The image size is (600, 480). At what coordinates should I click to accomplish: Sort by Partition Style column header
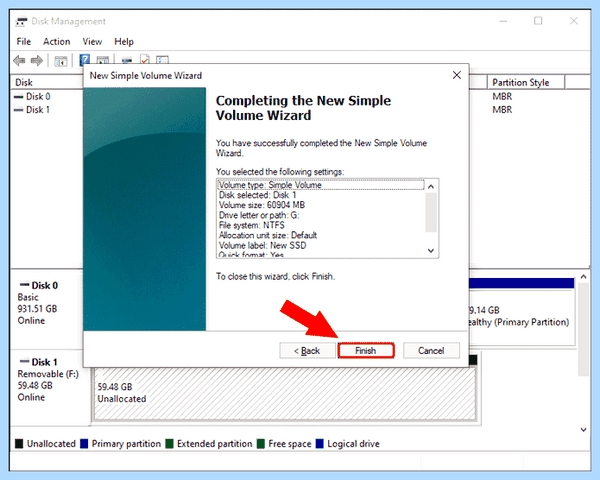tap(526, 82)
